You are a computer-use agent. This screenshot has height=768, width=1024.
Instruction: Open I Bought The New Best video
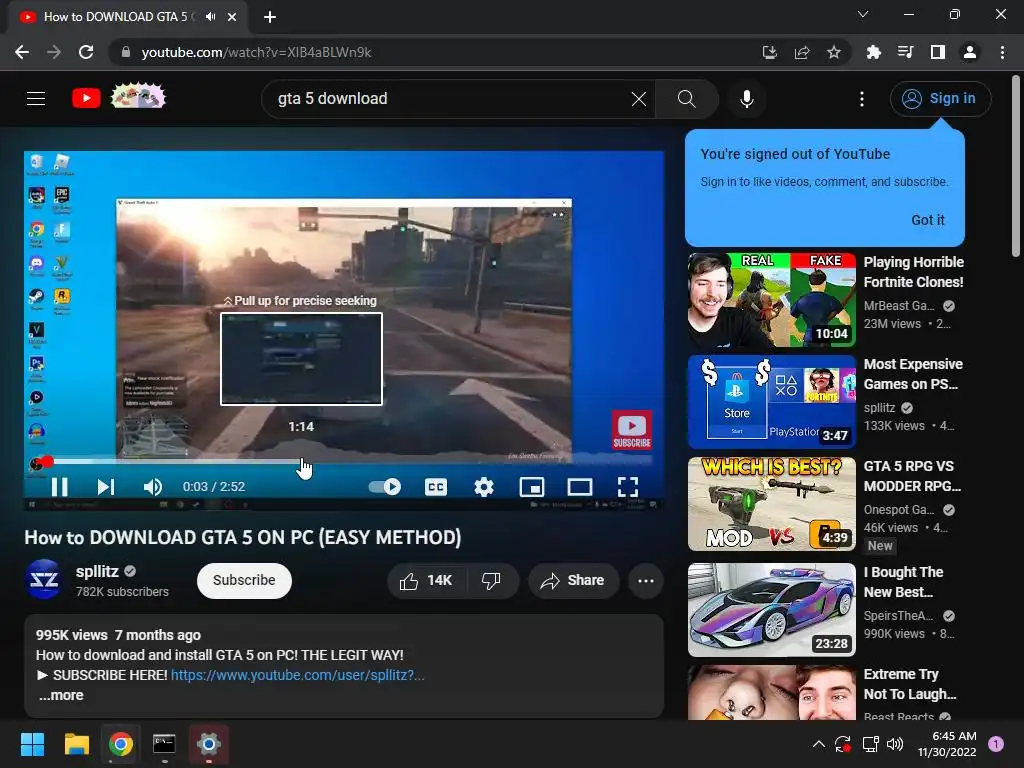click(771, 610)
